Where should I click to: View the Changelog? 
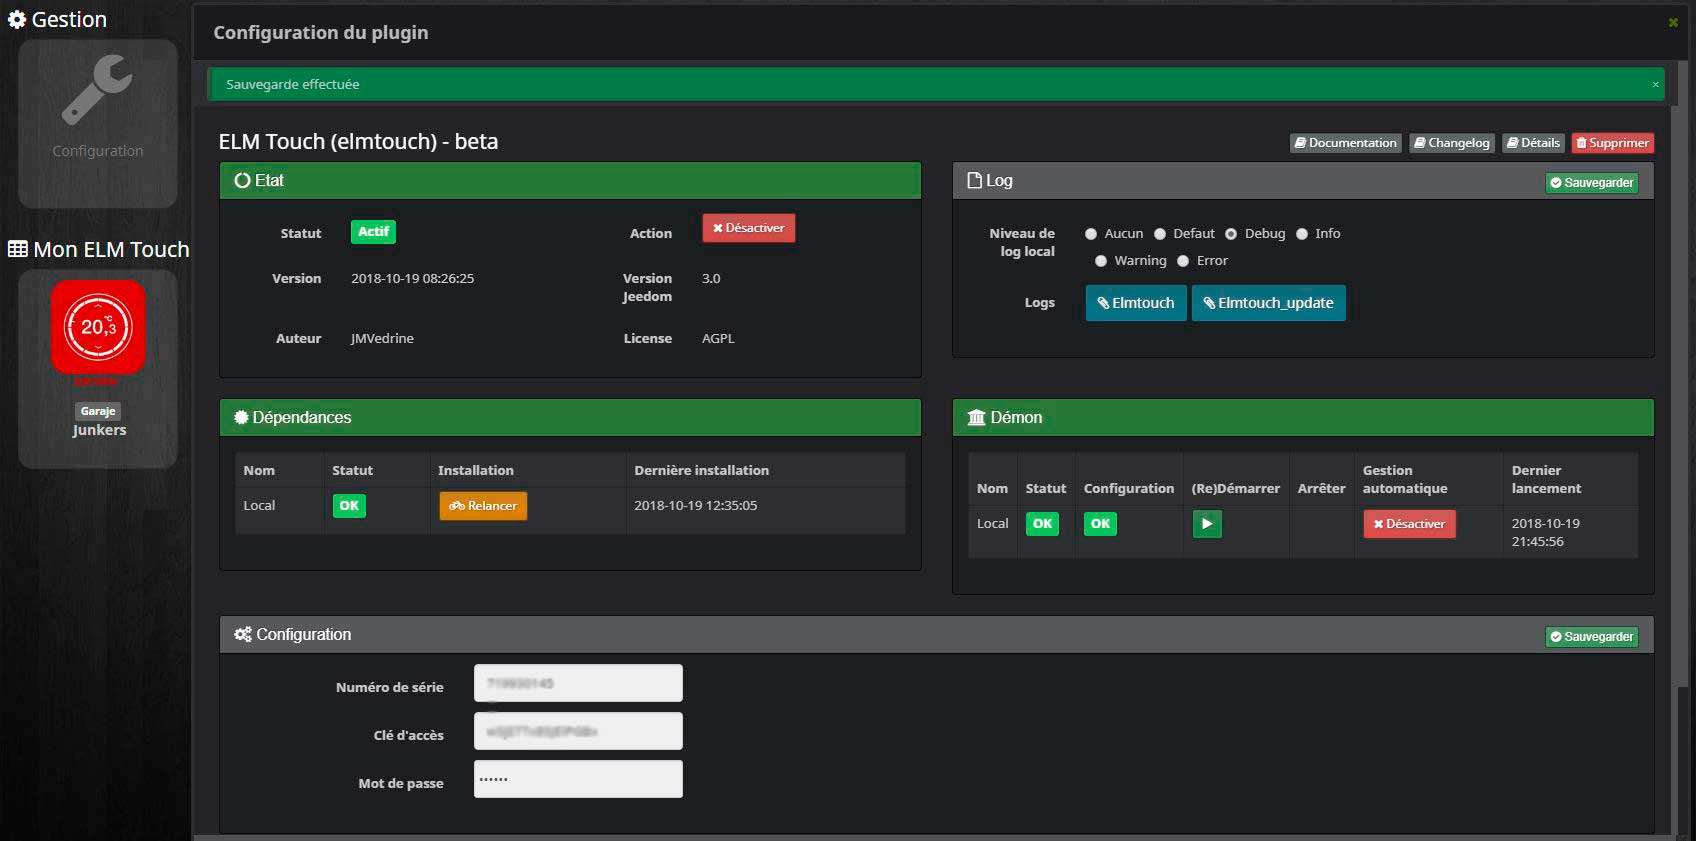pyautogui.click(x=1452, y=143)
